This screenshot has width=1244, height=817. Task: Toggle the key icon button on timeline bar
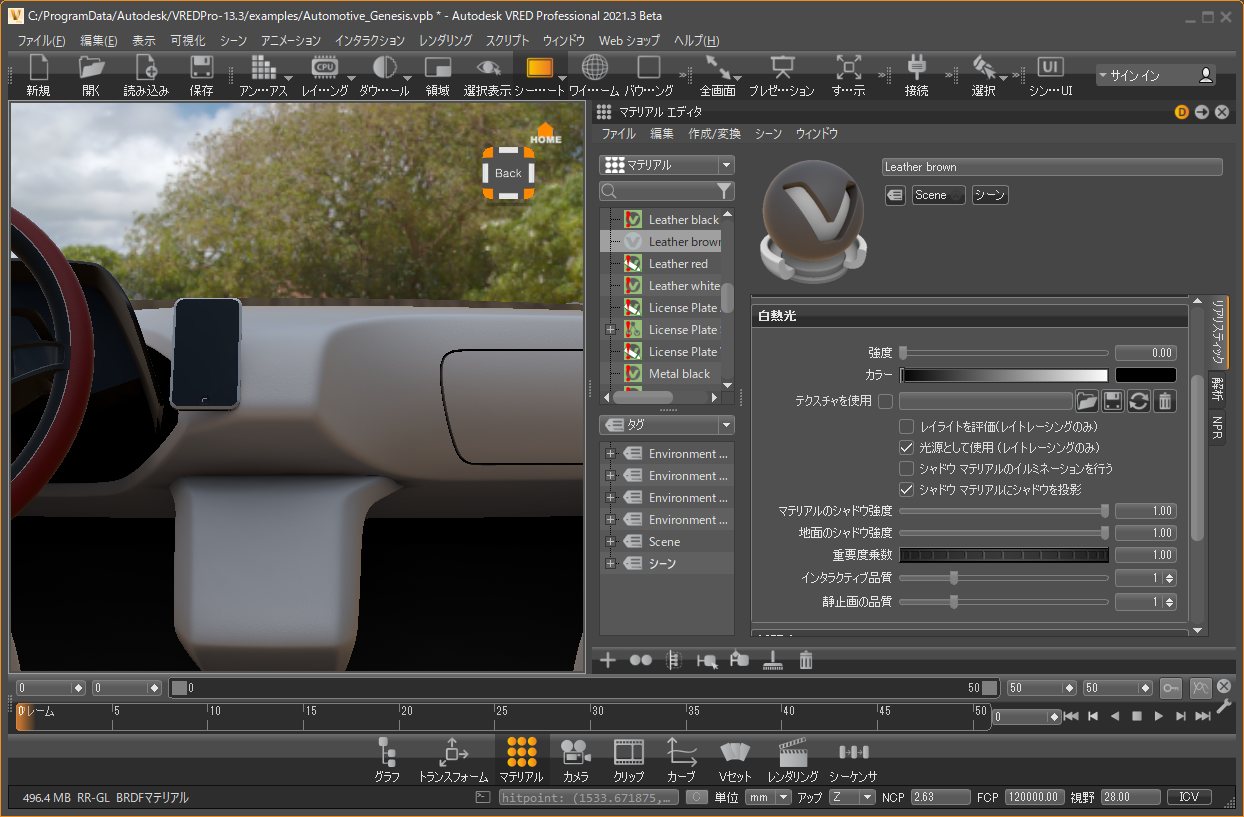click(x=1171, y=688)
